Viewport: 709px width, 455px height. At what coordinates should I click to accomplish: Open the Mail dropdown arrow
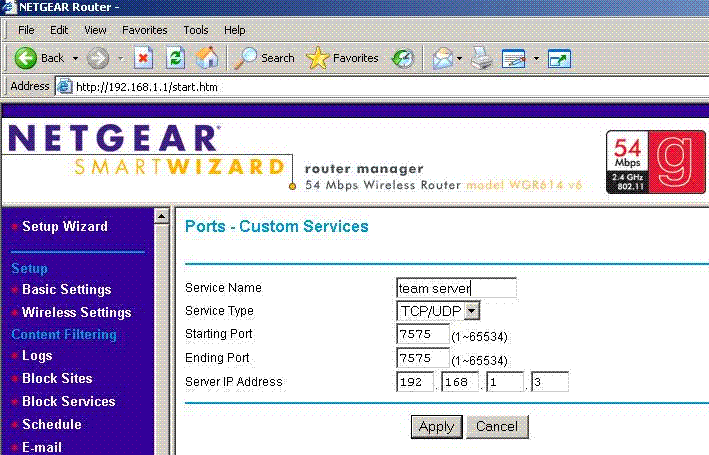click(x=459, y=58)
